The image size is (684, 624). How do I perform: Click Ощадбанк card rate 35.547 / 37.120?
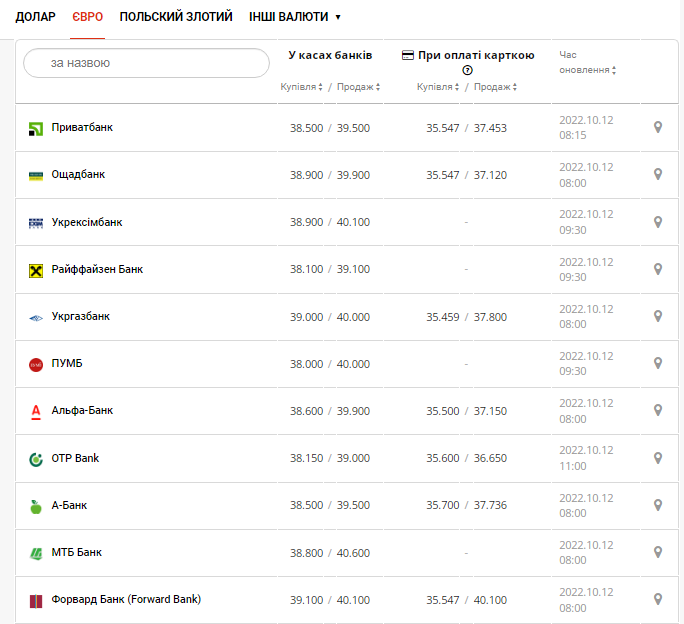click(466, 175)
